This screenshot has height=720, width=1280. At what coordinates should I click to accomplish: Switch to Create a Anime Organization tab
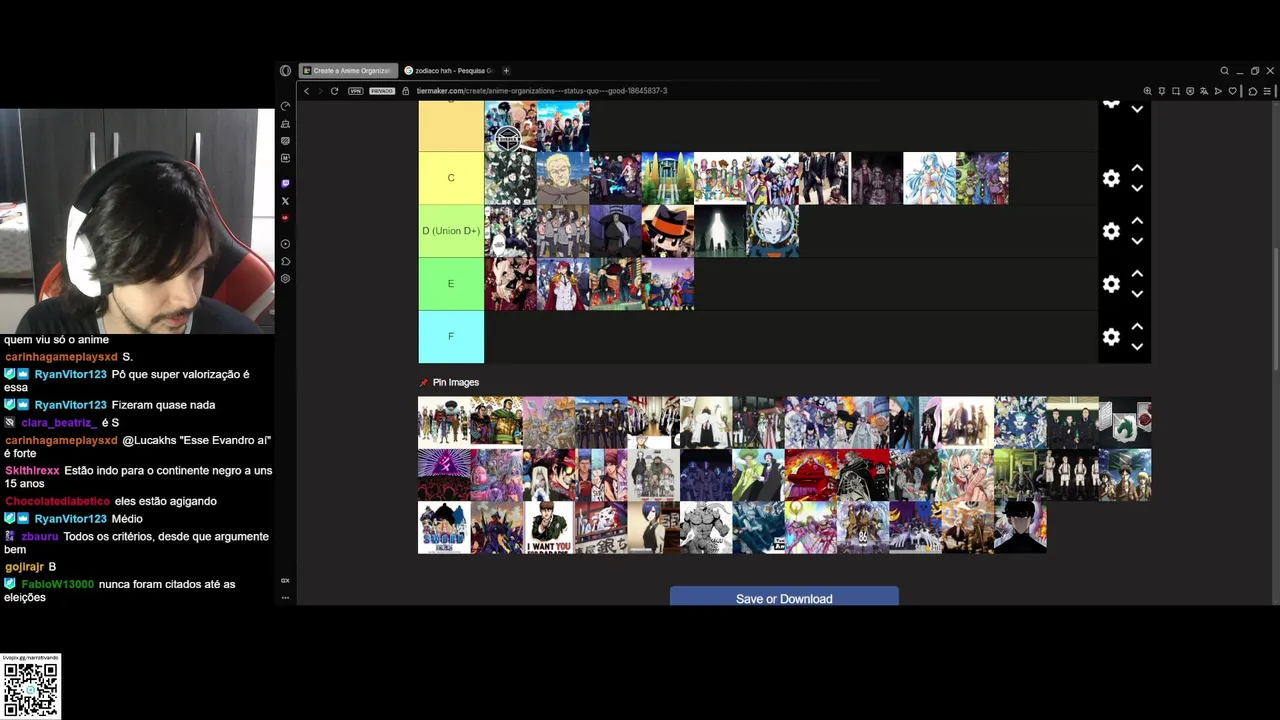click(348, 71)
